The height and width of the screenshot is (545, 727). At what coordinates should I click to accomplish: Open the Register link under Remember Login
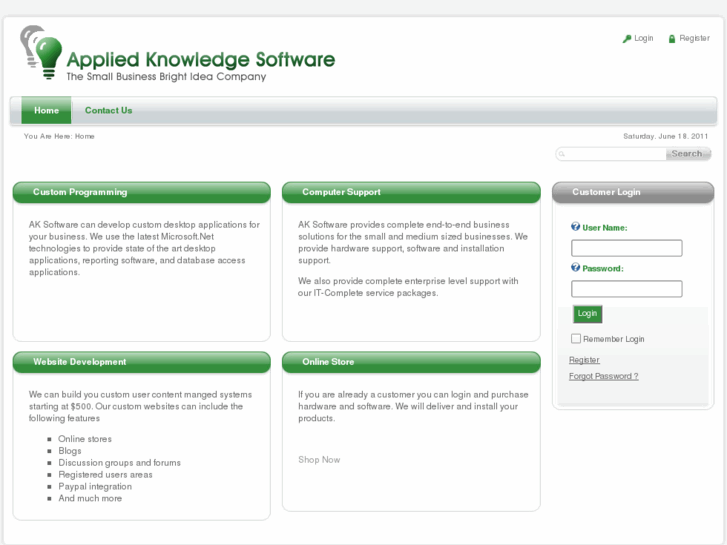[x=584, y=360]
